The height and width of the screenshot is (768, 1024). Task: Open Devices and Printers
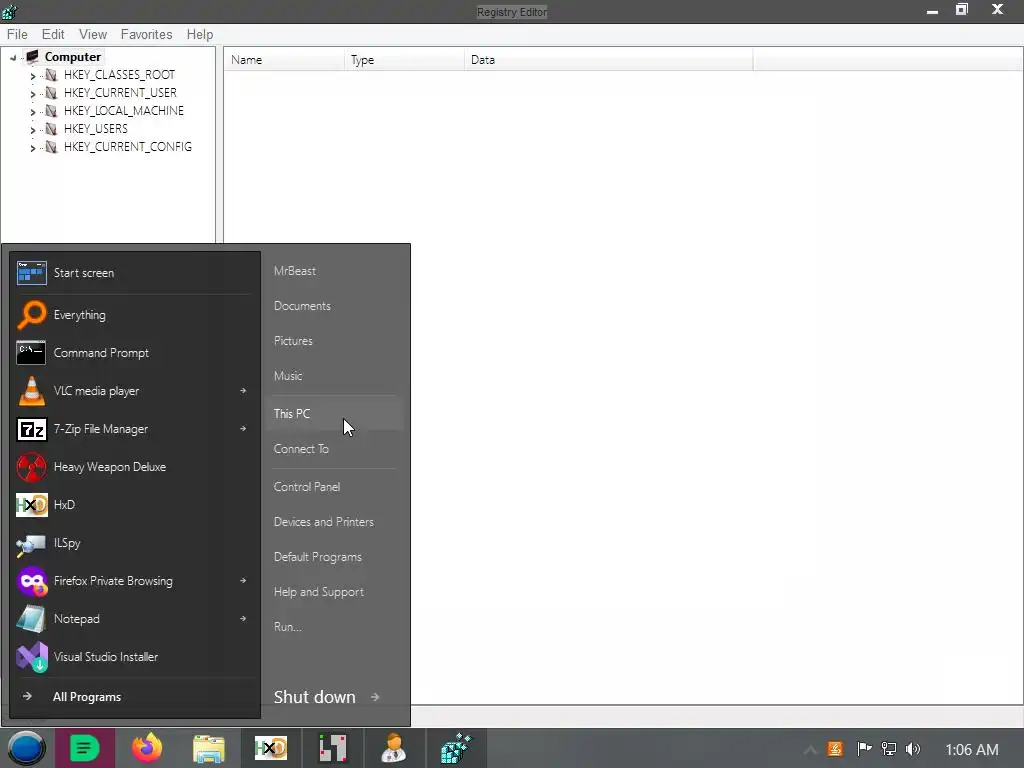pyautogui.click(x=324, y=522)
